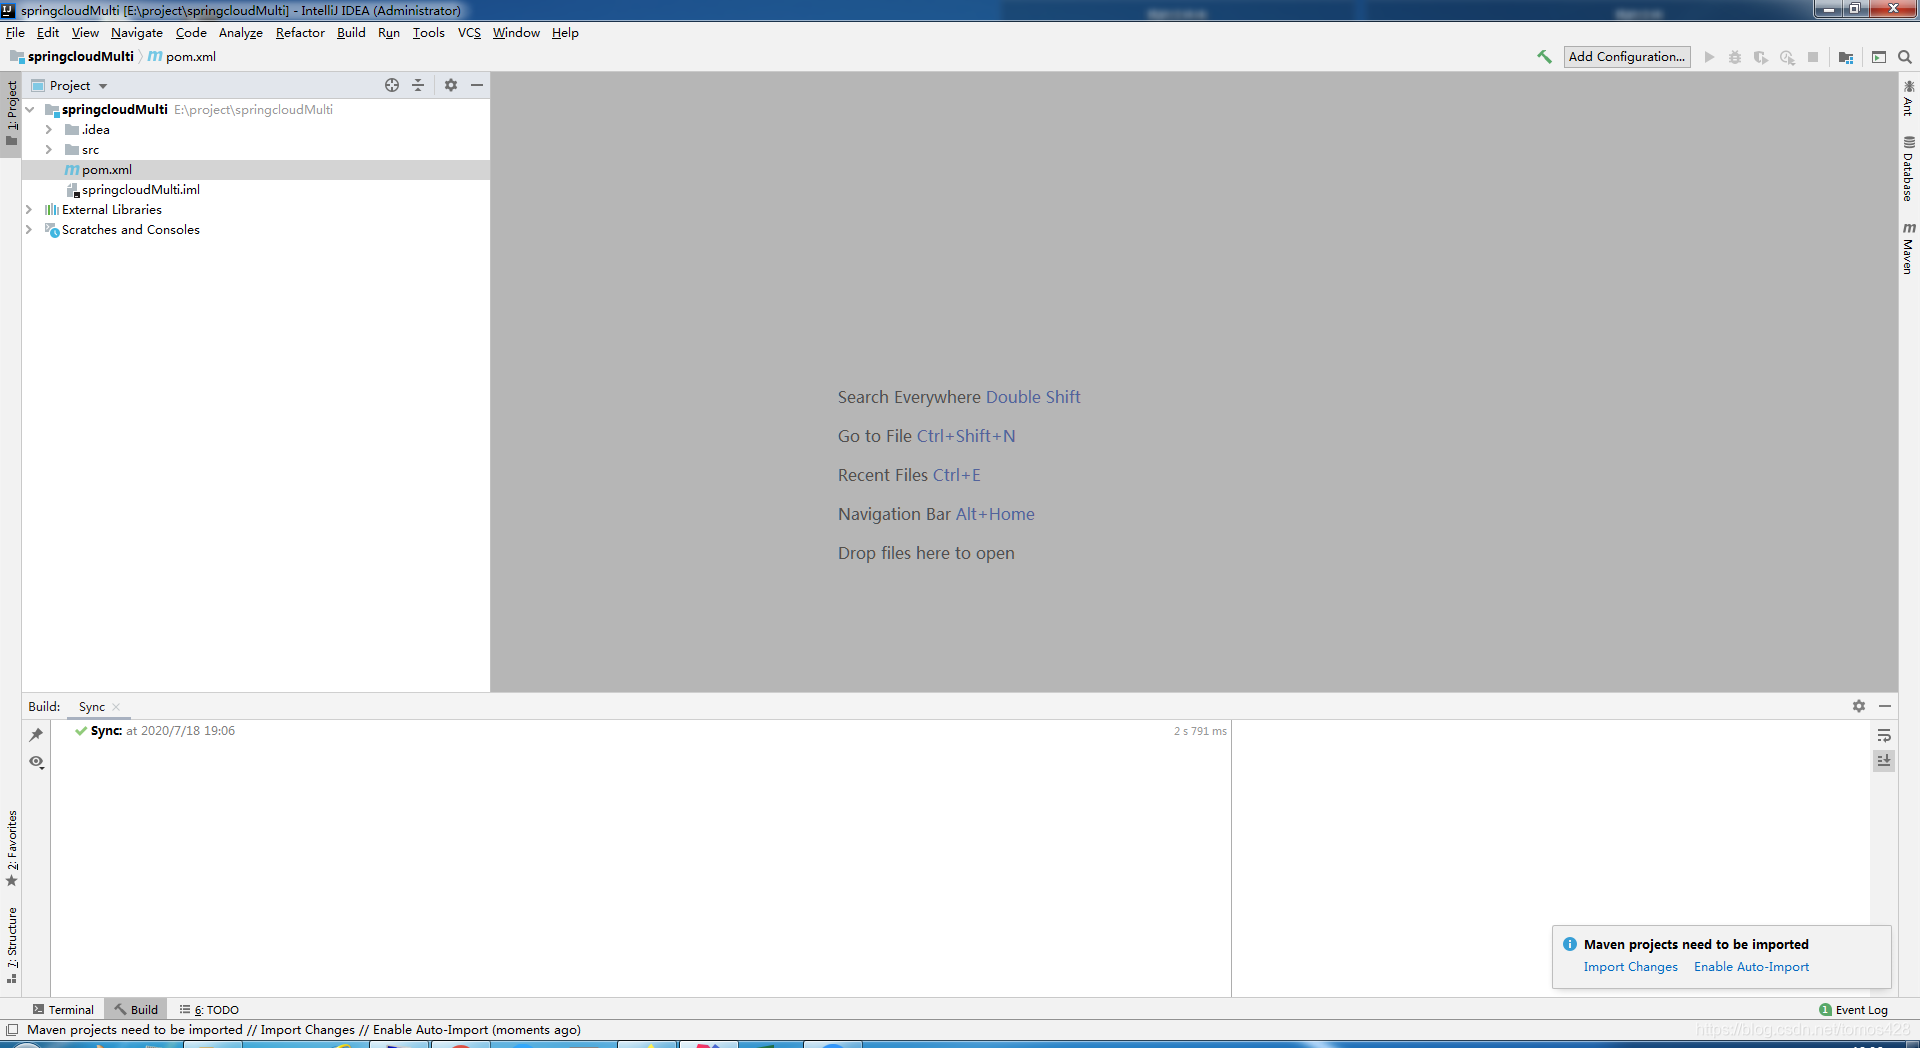The width and height of the screenshot is (1920, 1048).
Task: Click the Run arrow icon in the toolbar
Action: (1709, 57)
